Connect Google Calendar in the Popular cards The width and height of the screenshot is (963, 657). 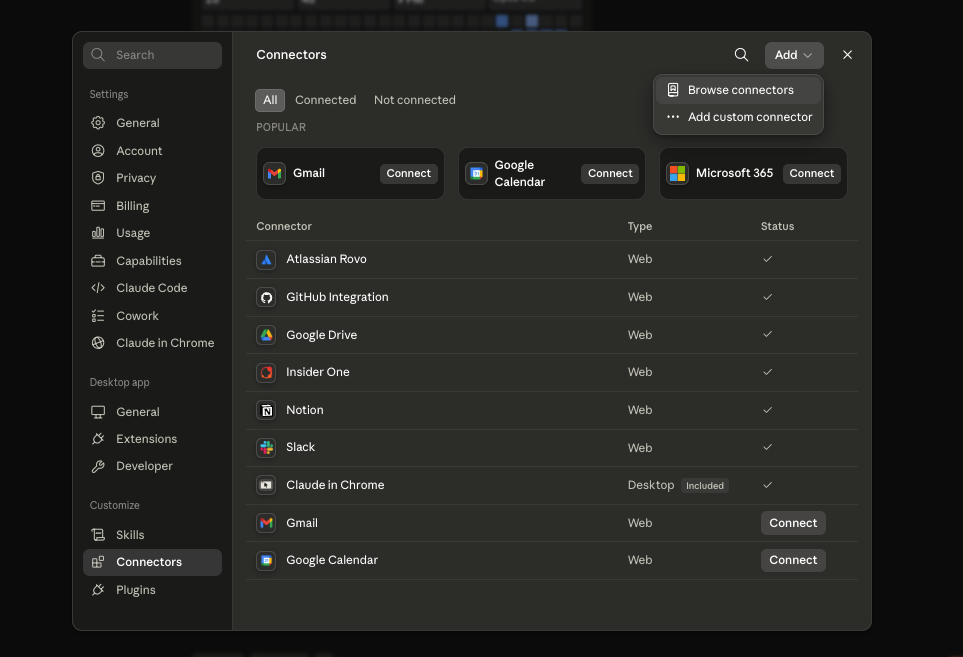point(610,173)
